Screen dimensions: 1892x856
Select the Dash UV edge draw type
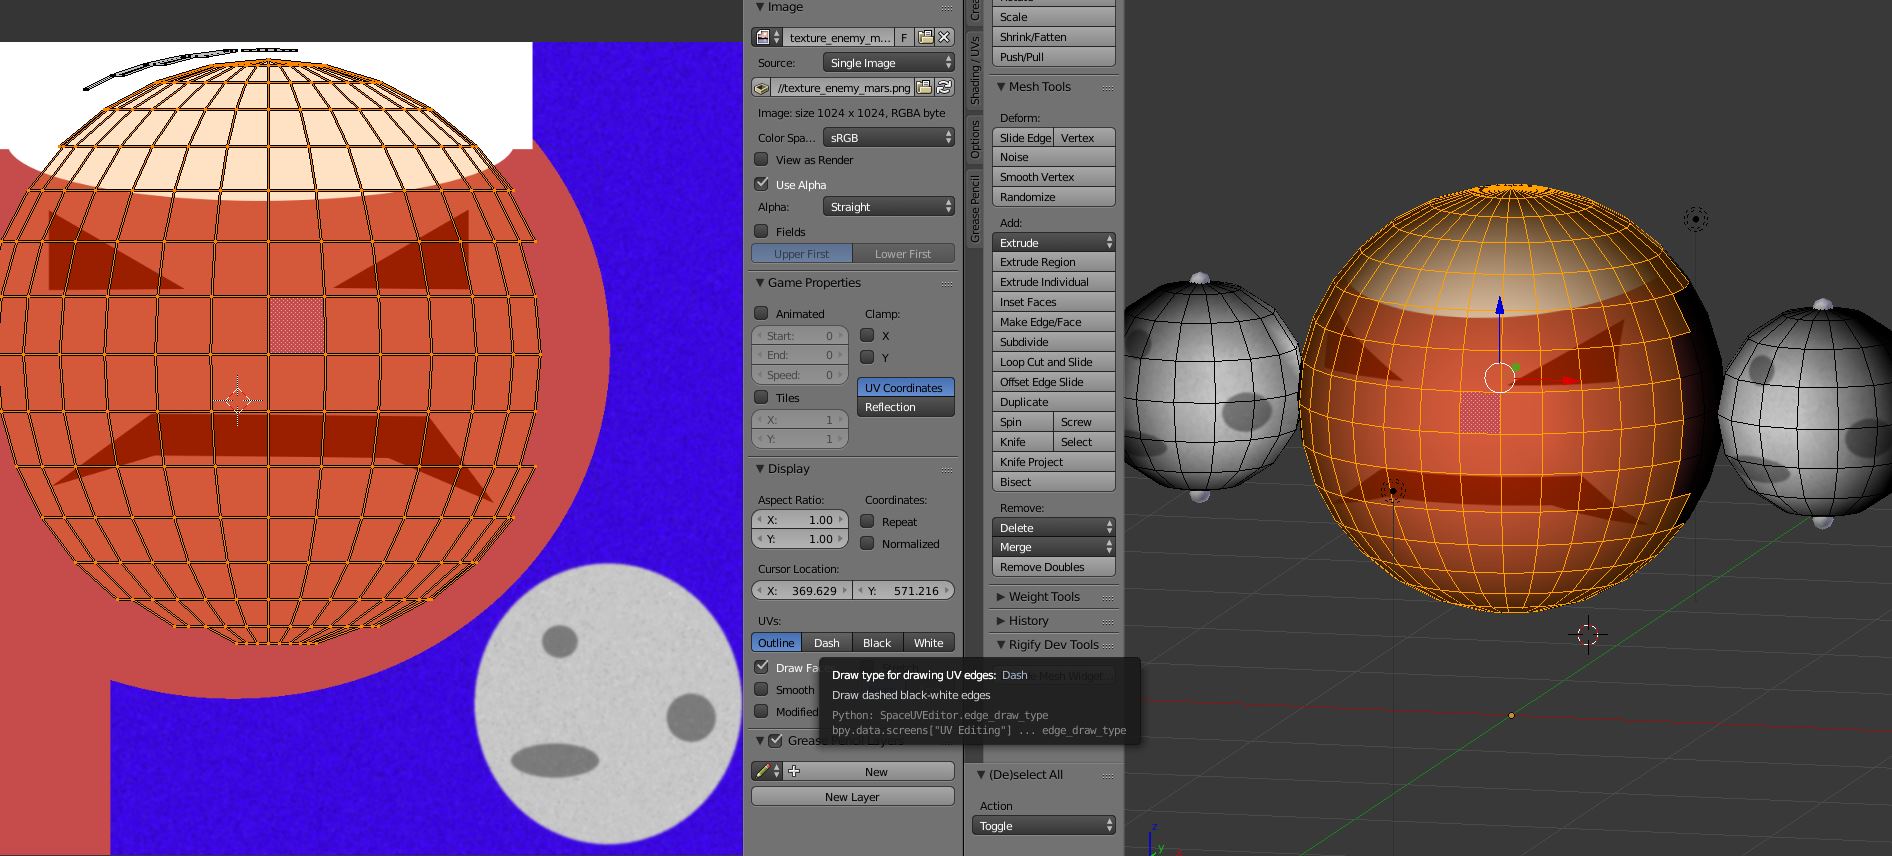click(x=826, y=642)
